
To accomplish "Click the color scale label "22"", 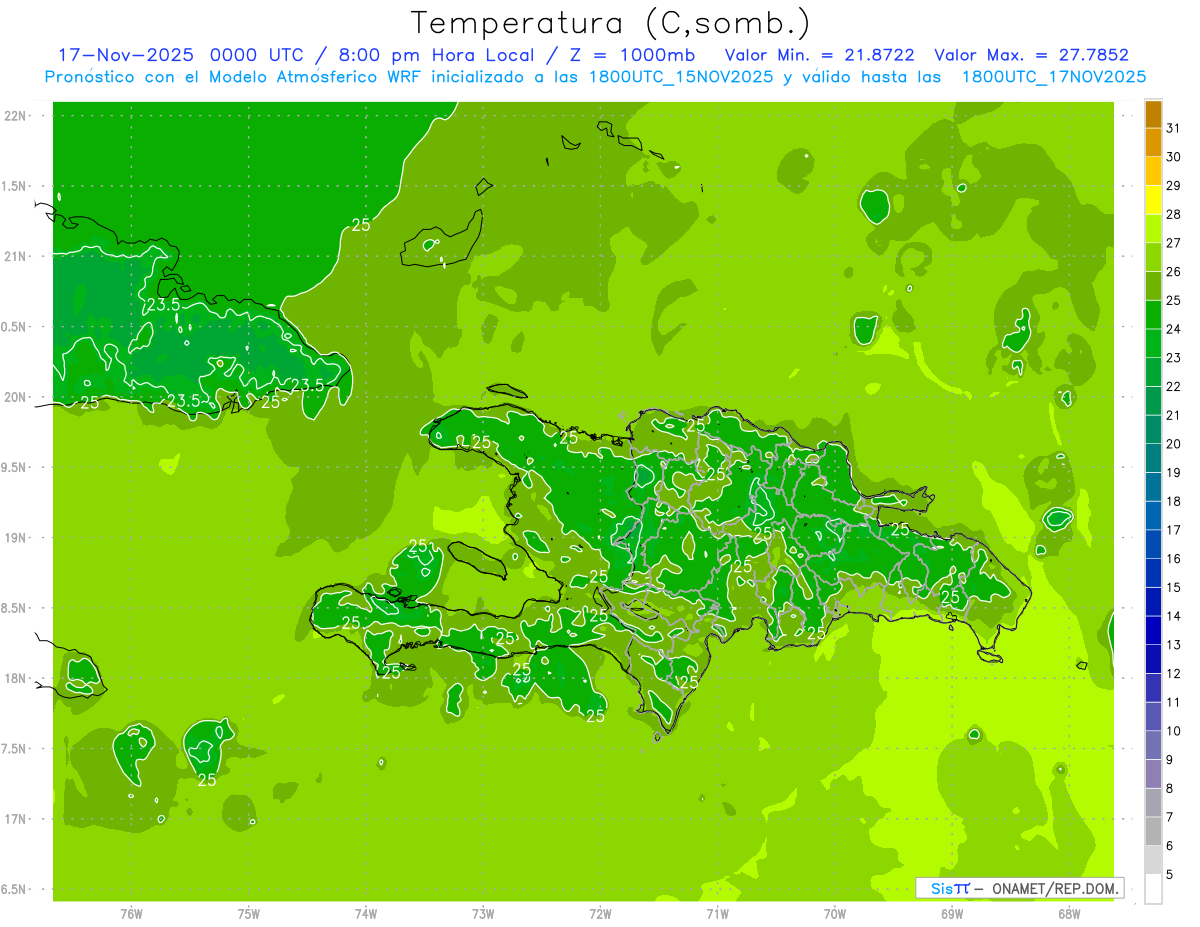I will pyautogui.click(x=1174, y=386).
